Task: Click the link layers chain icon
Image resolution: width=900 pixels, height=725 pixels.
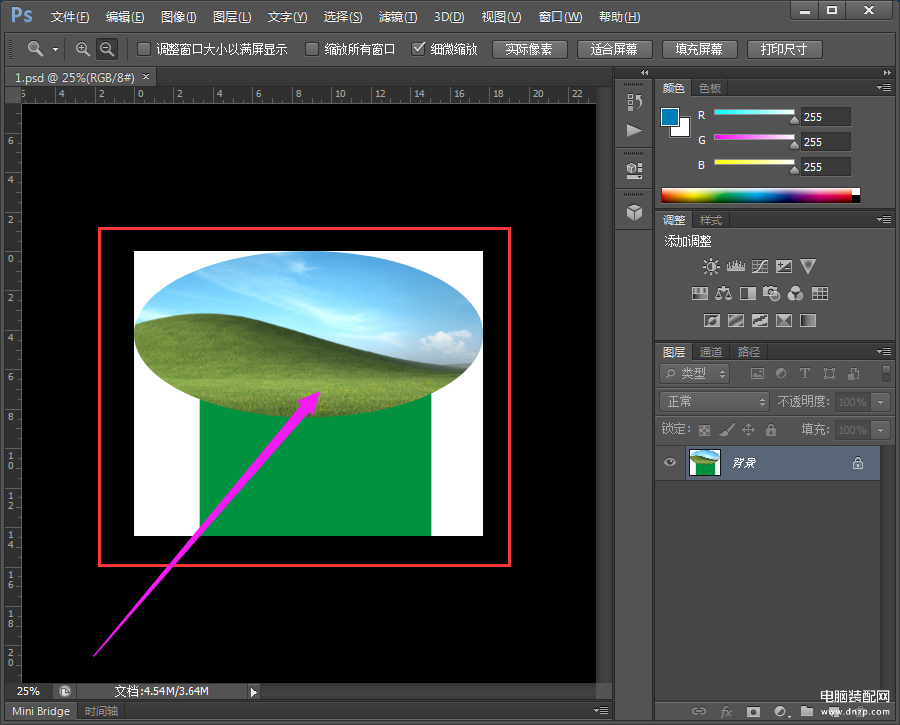Action: (x=699, y=711)
